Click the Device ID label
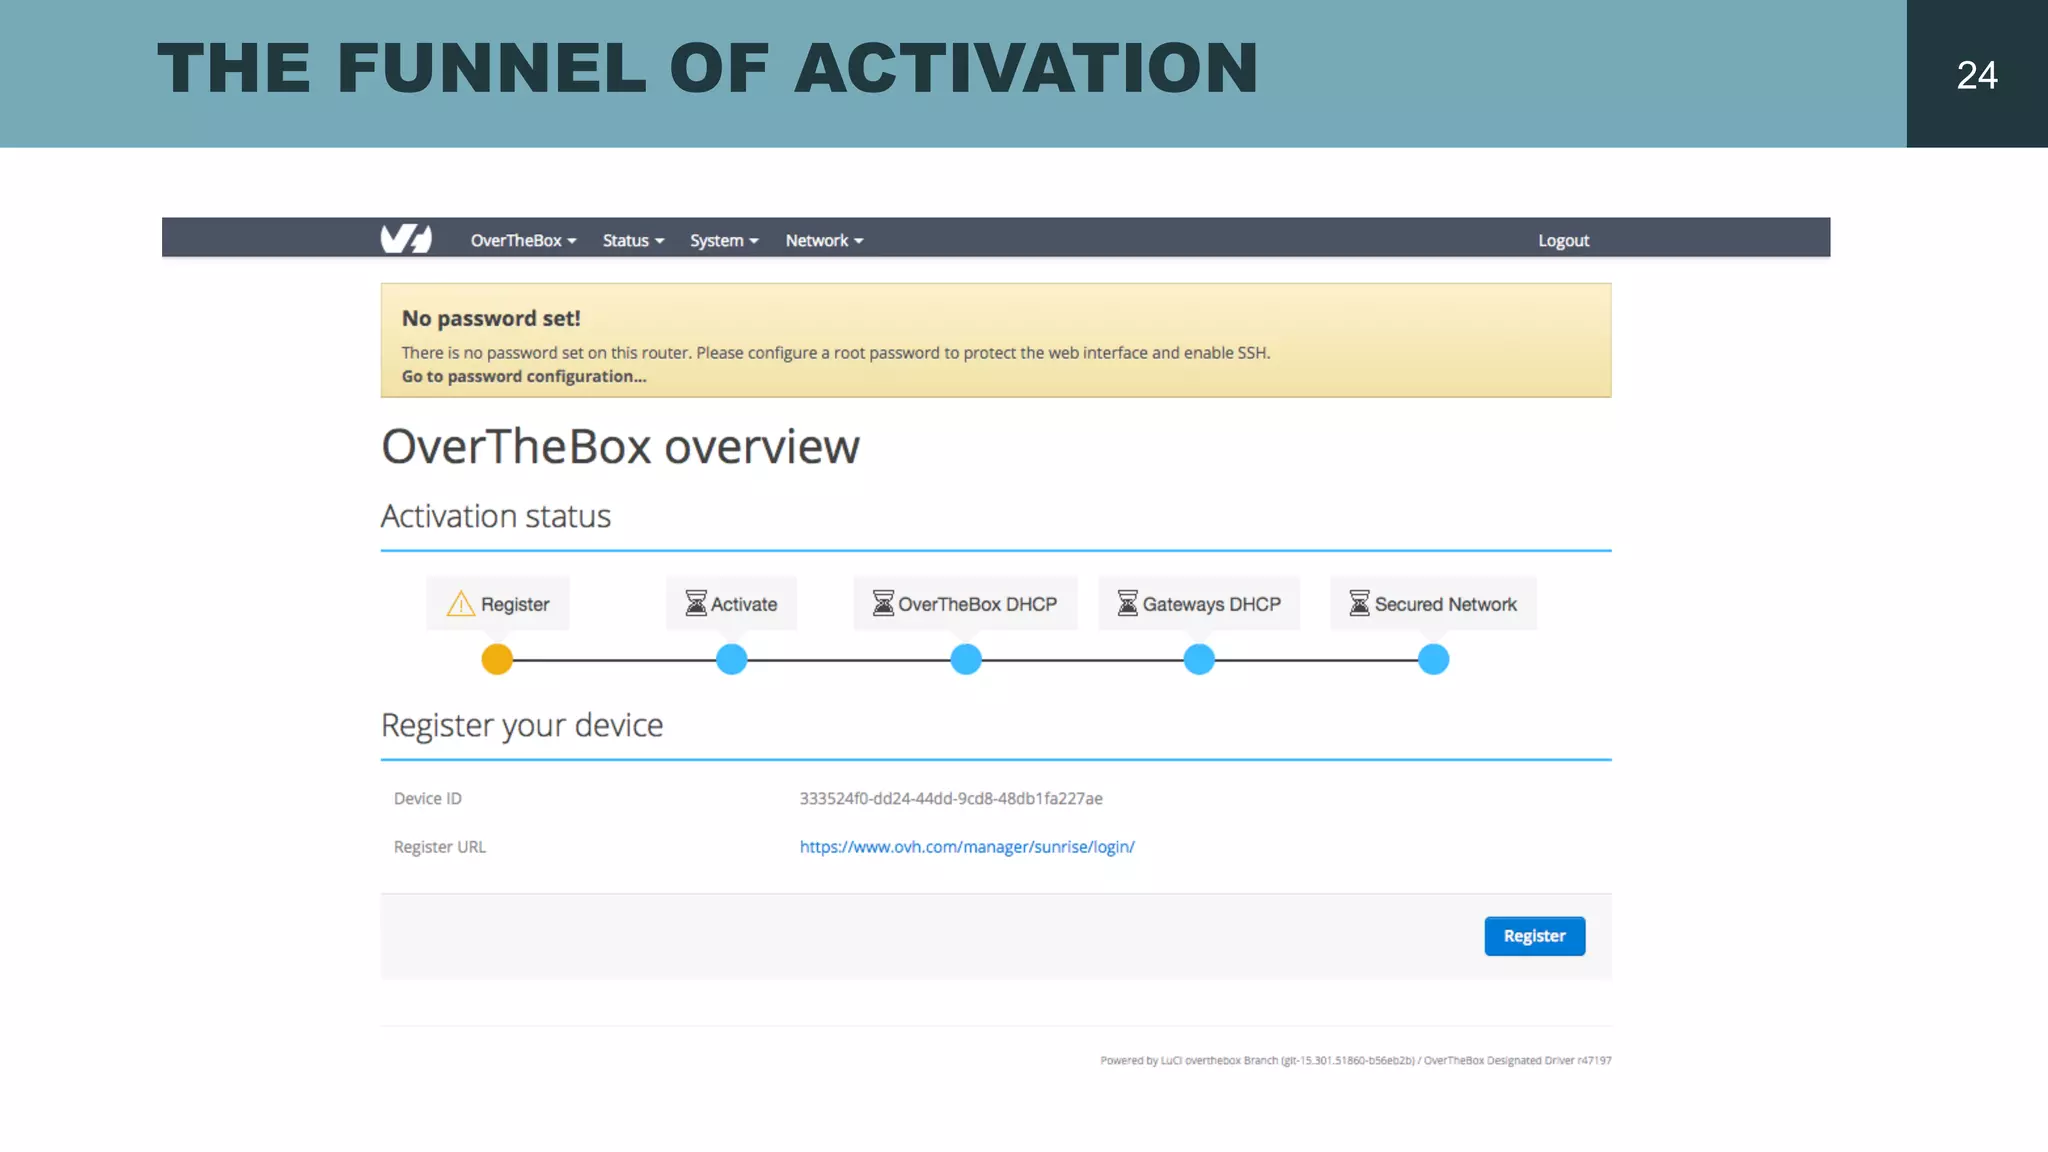 [x=428, y=798]
